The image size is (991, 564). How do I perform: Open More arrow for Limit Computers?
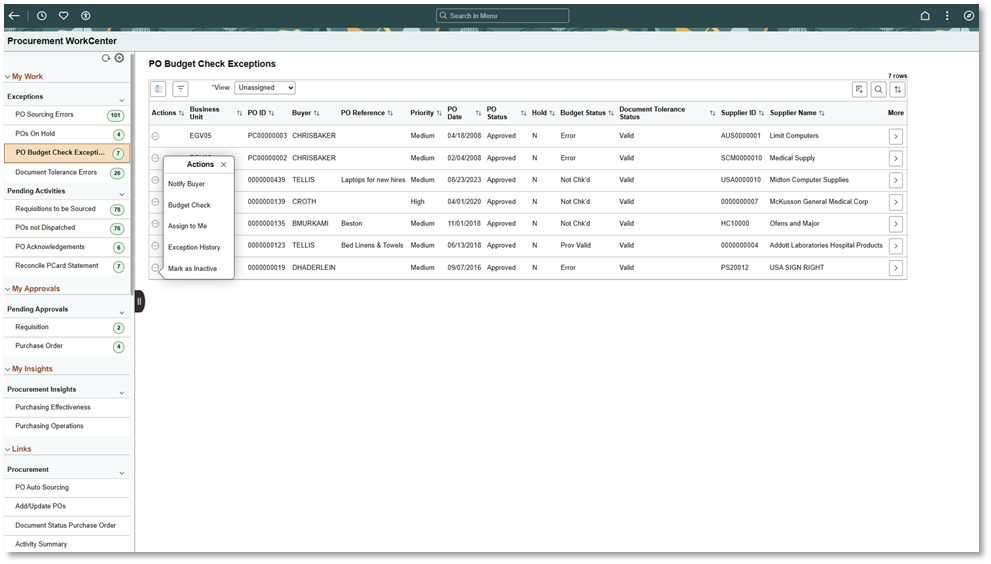pos(896,137)
